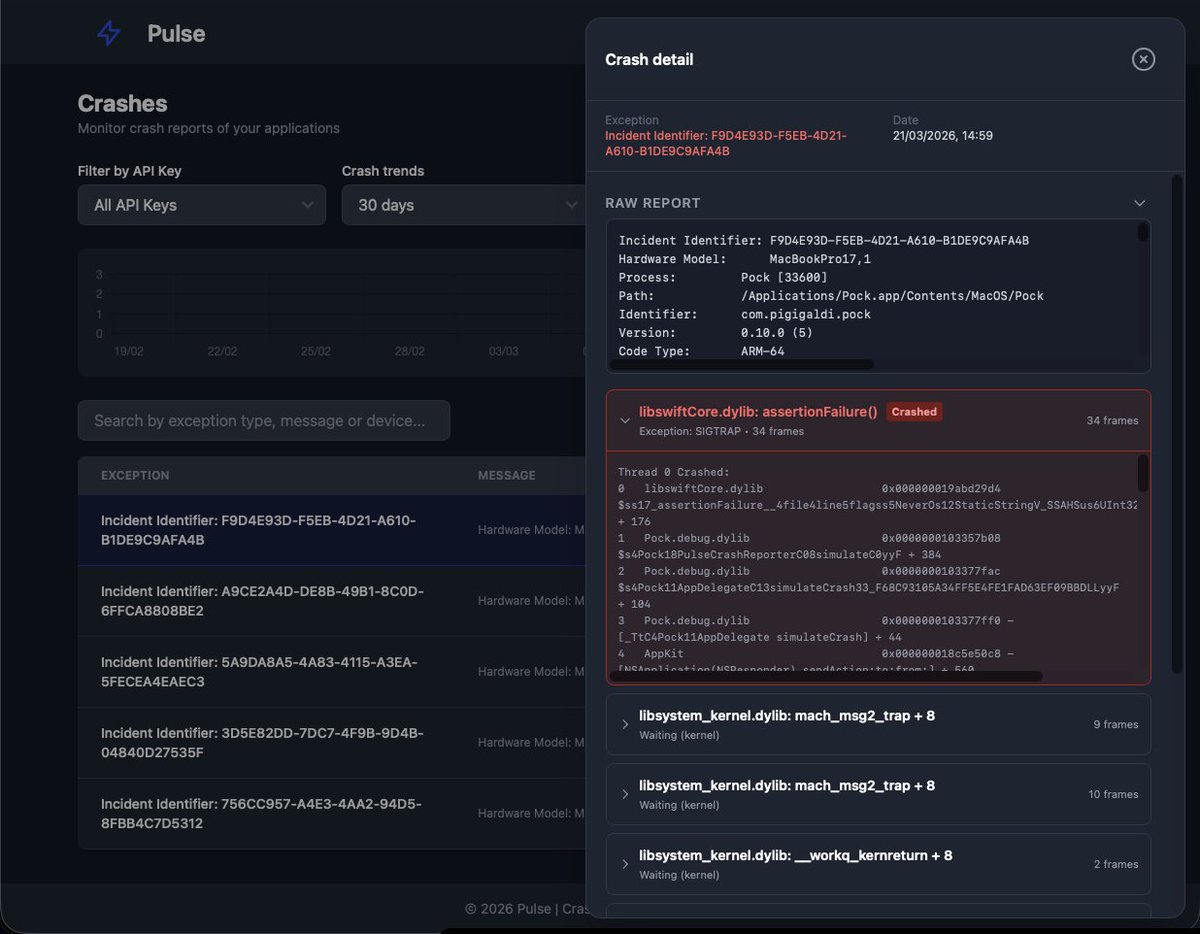Screen dimensions: 1200x934
Task: Expand the mach_msg2_trap thread with 9 frames
Action: tap(878, 724)
